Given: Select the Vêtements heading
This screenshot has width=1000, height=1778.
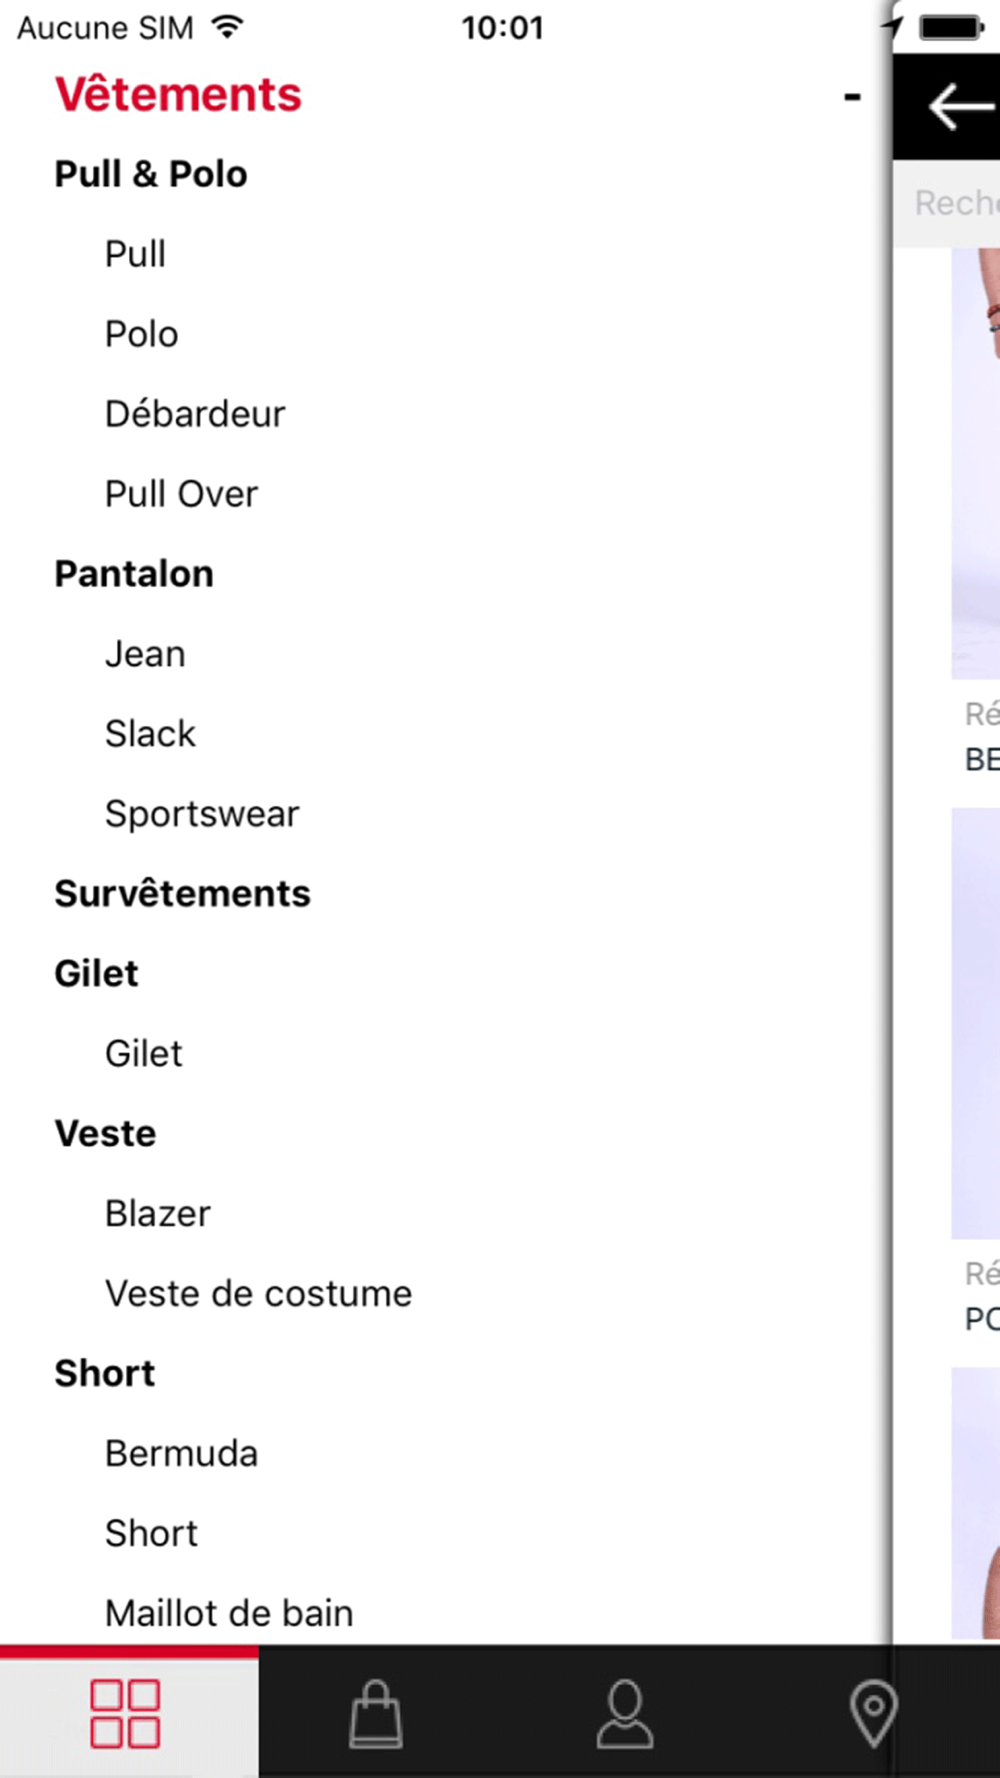Looking at the screenshot, I should [178, 95].
